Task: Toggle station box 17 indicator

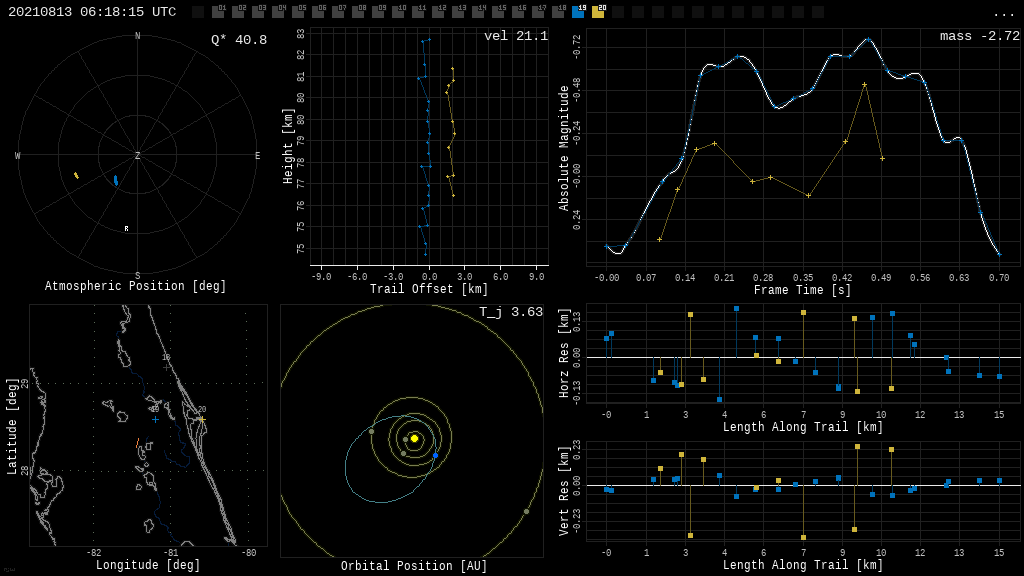Action: tap(537, 11)
